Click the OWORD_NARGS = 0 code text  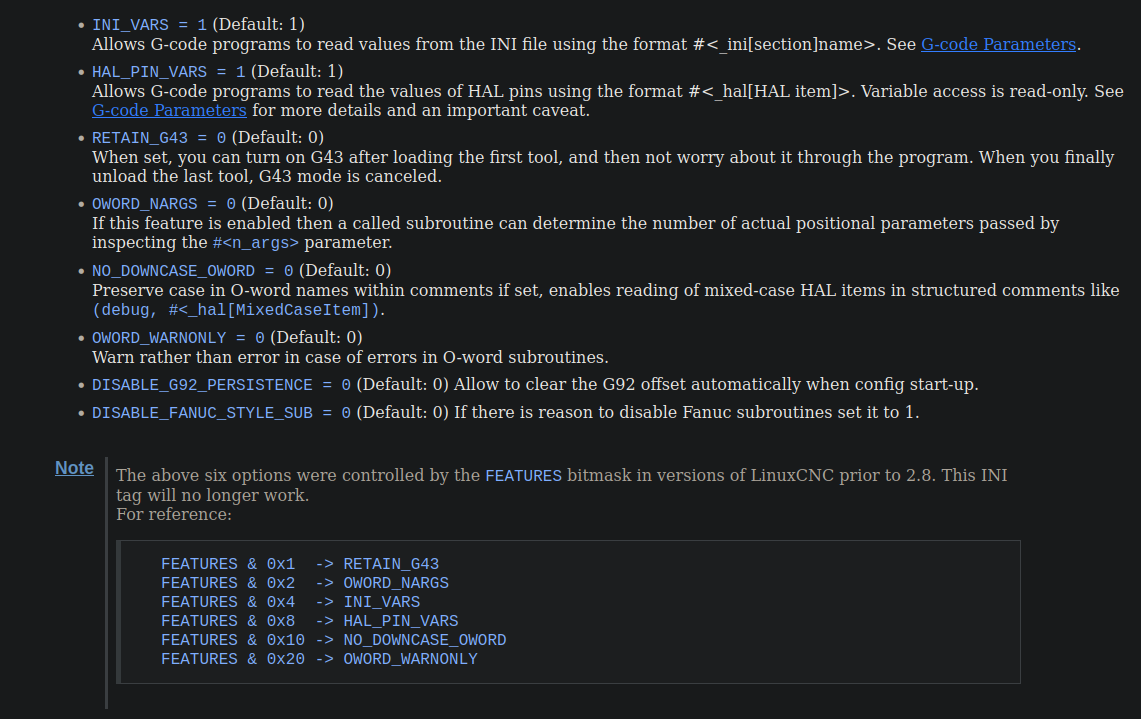point(164,204)
